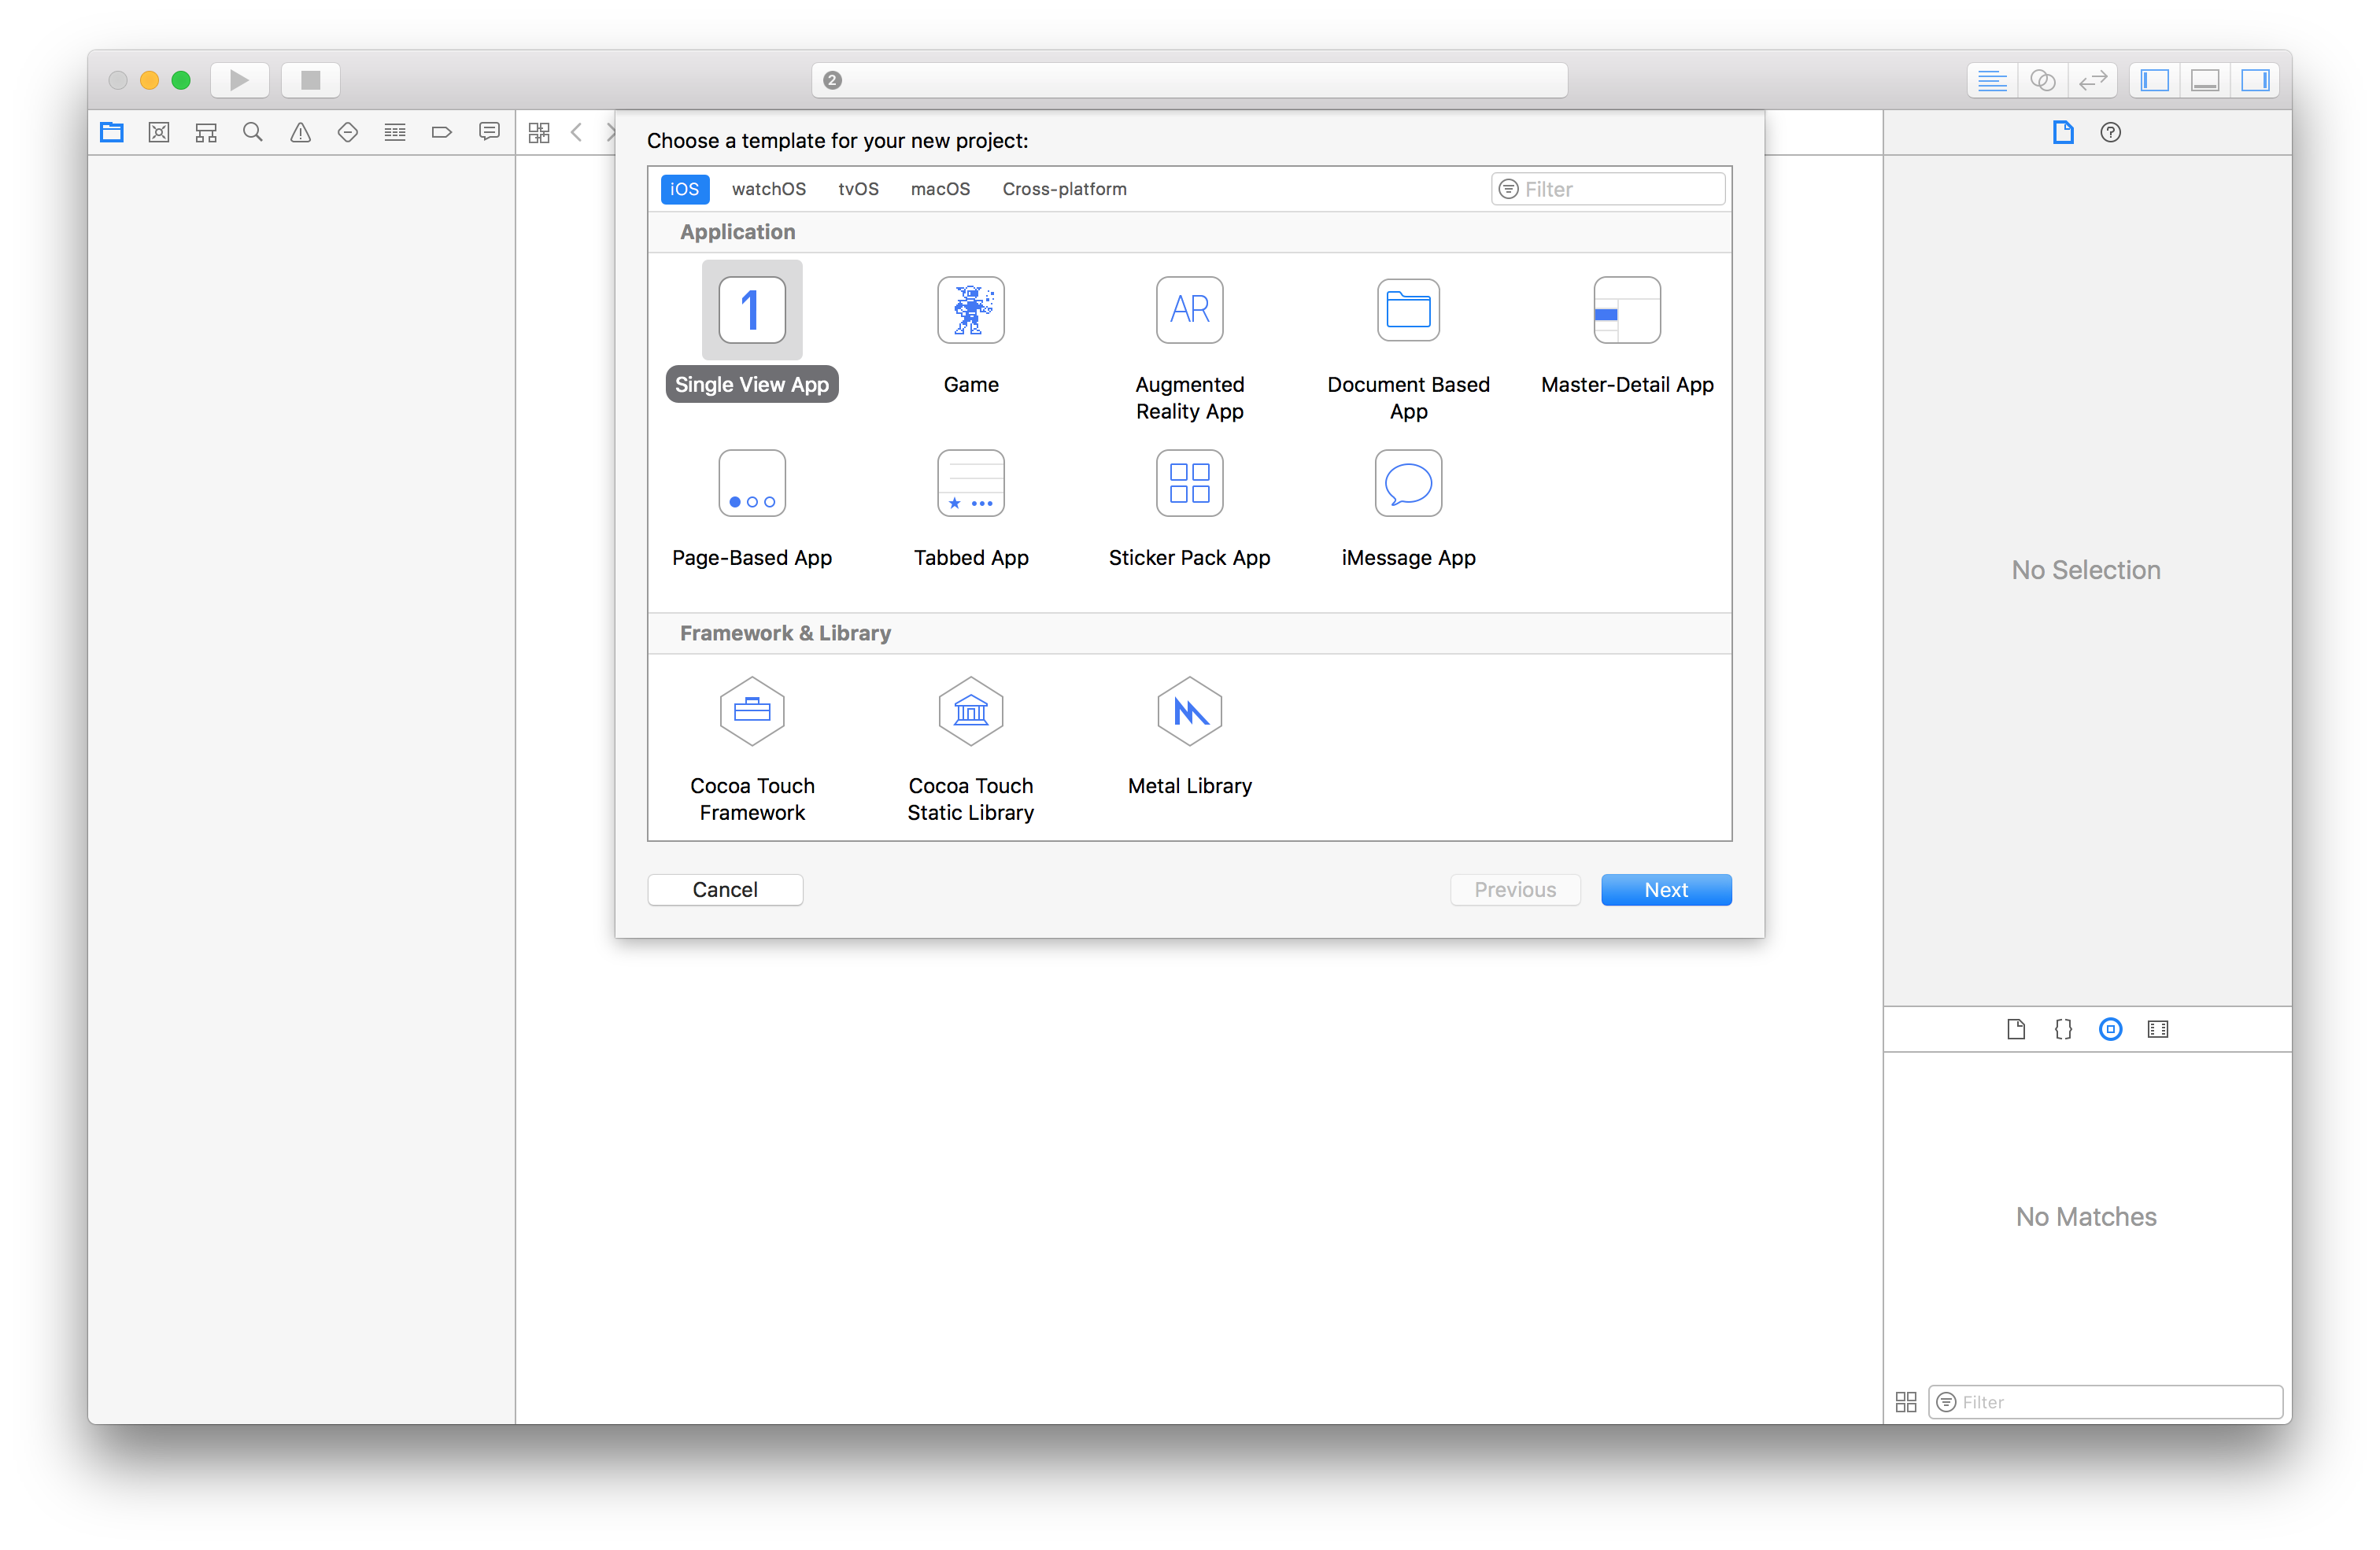The width and height of the screenshot is (2380, 1550).
Task: Open the Source Control navigator icon
Action: click(159, 132)
